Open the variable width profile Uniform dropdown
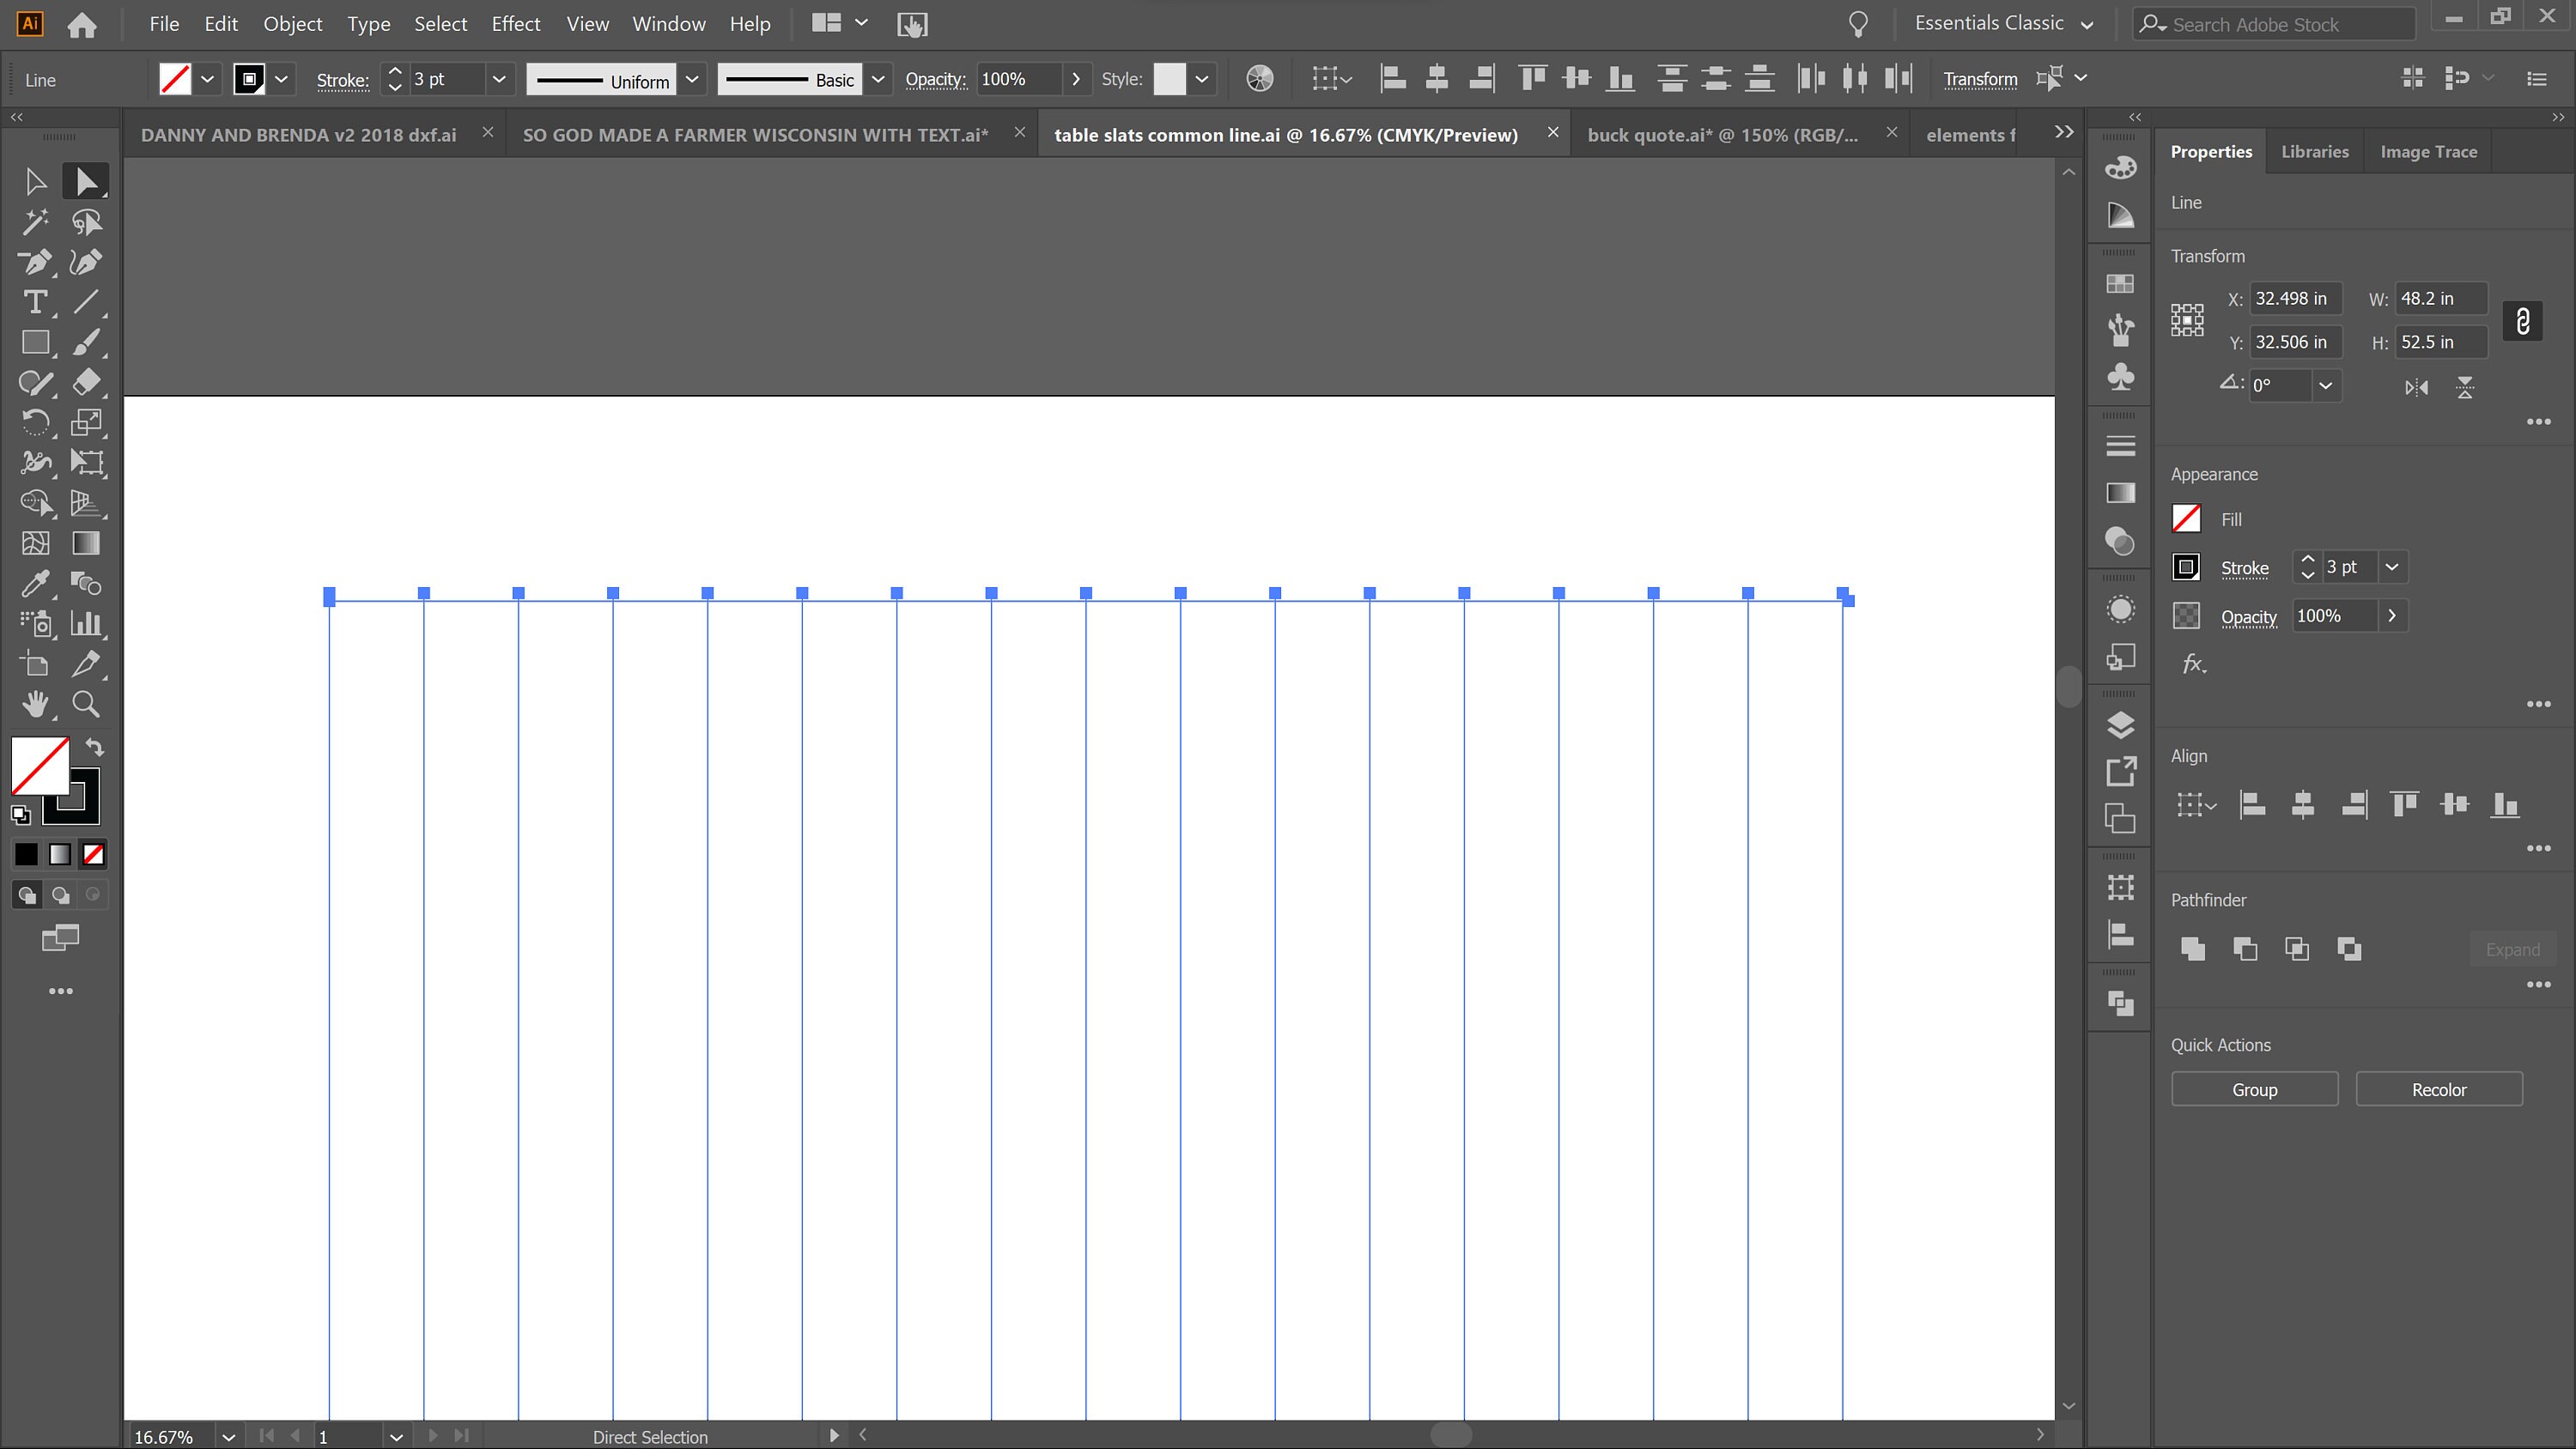 tap(692, 79)
